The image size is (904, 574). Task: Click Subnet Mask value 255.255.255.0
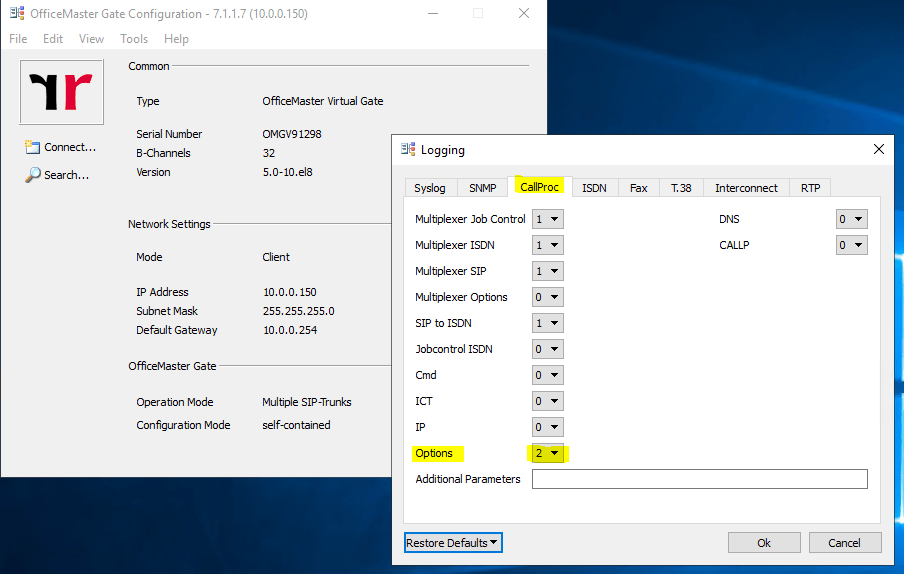(299, 311)
